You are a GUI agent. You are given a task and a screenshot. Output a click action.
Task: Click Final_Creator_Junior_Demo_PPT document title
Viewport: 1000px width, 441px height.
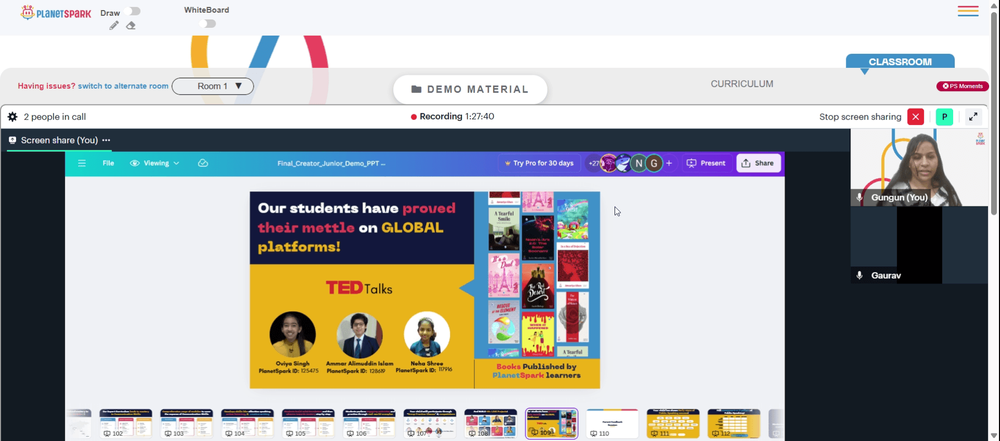pos(331,163)
